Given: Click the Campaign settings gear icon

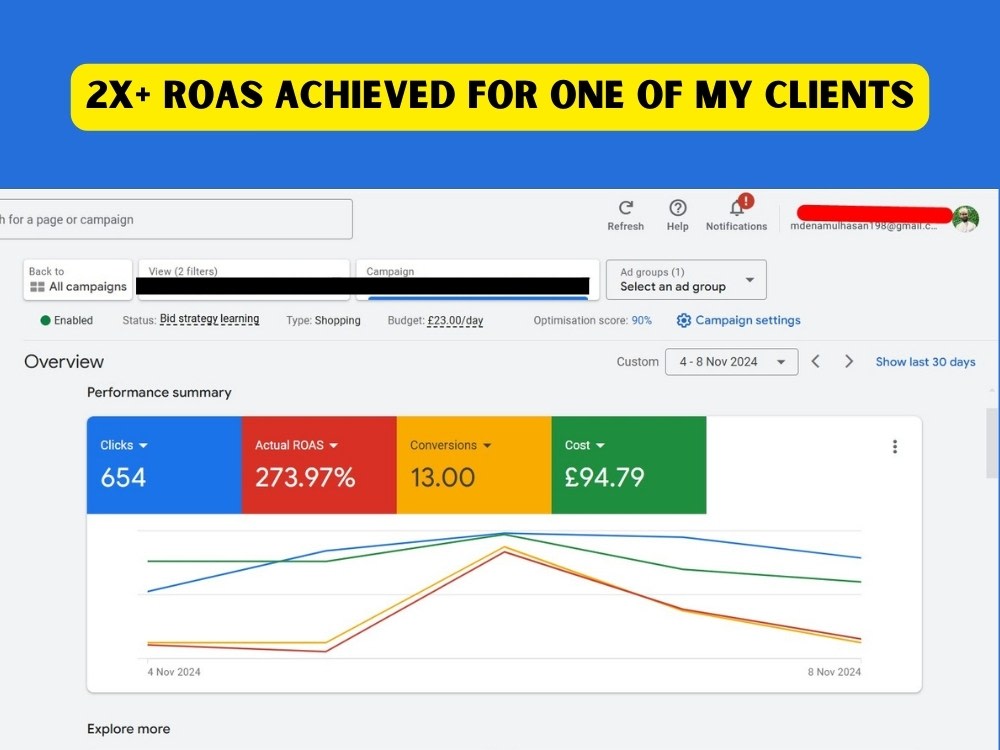Looking at the screenshot, I should (684, 320).
